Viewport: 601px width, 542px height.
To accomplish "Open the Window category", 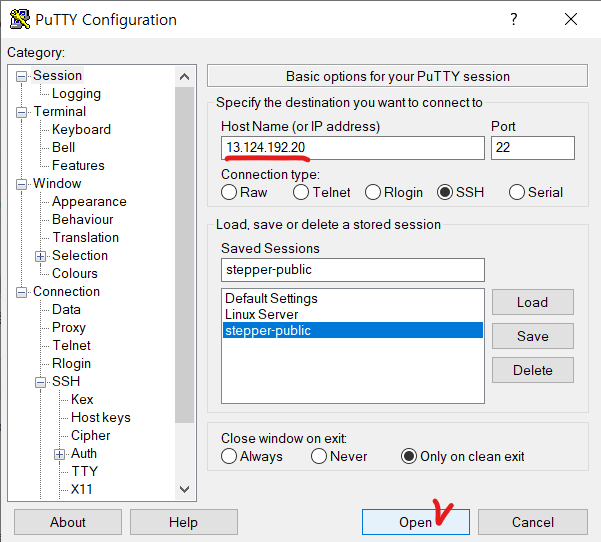I will pyautogui.click(x=57, y=184).
